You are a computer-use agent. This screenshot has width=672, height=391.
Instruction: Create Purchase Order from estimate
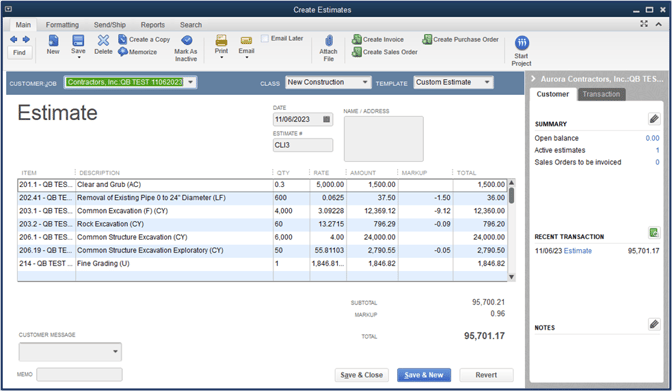460,39
